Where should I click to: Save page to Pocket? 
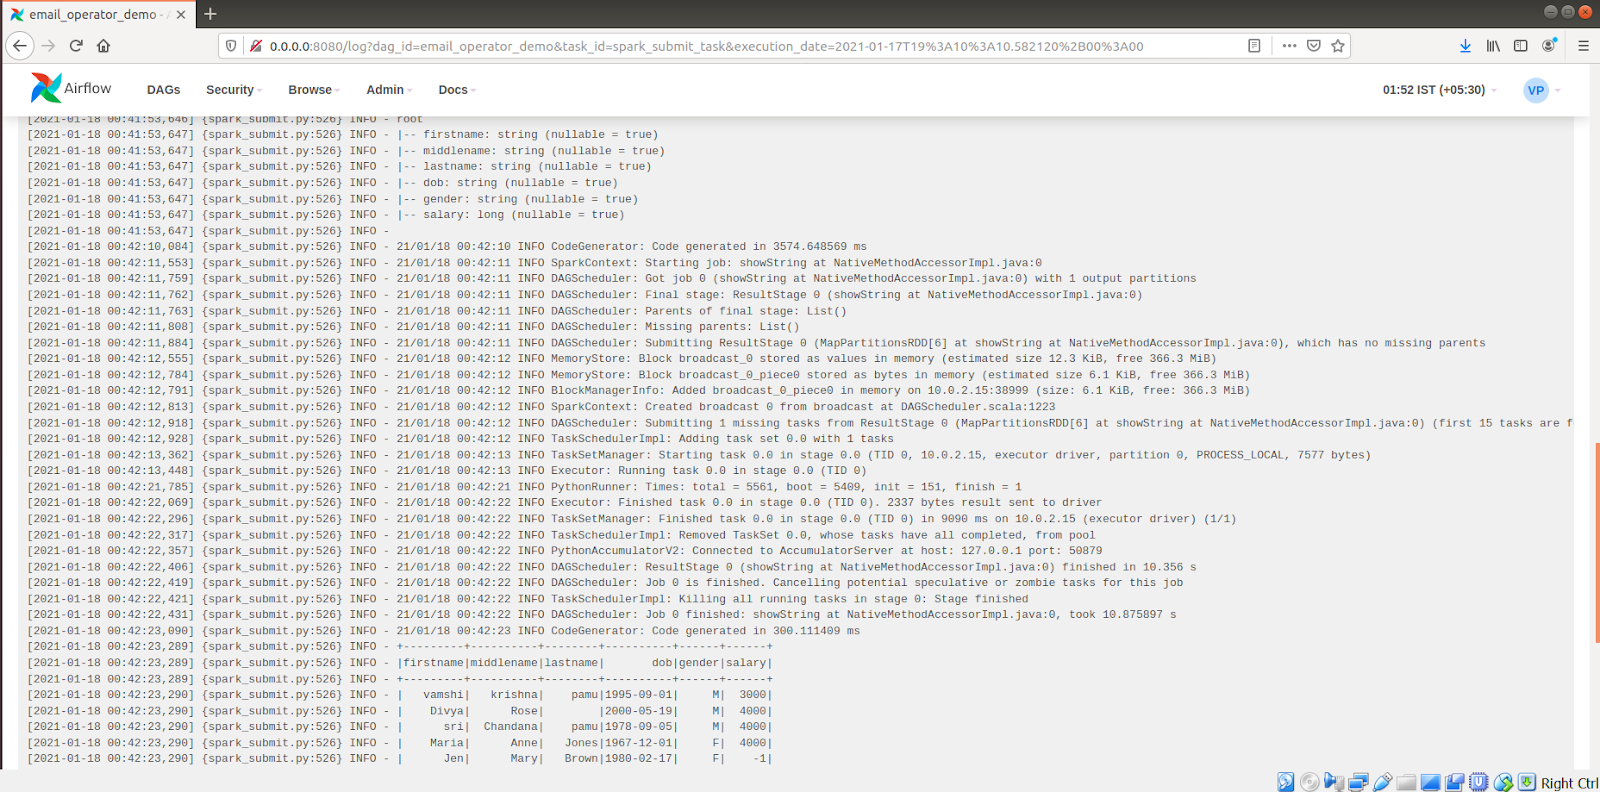coord(1314,46)
